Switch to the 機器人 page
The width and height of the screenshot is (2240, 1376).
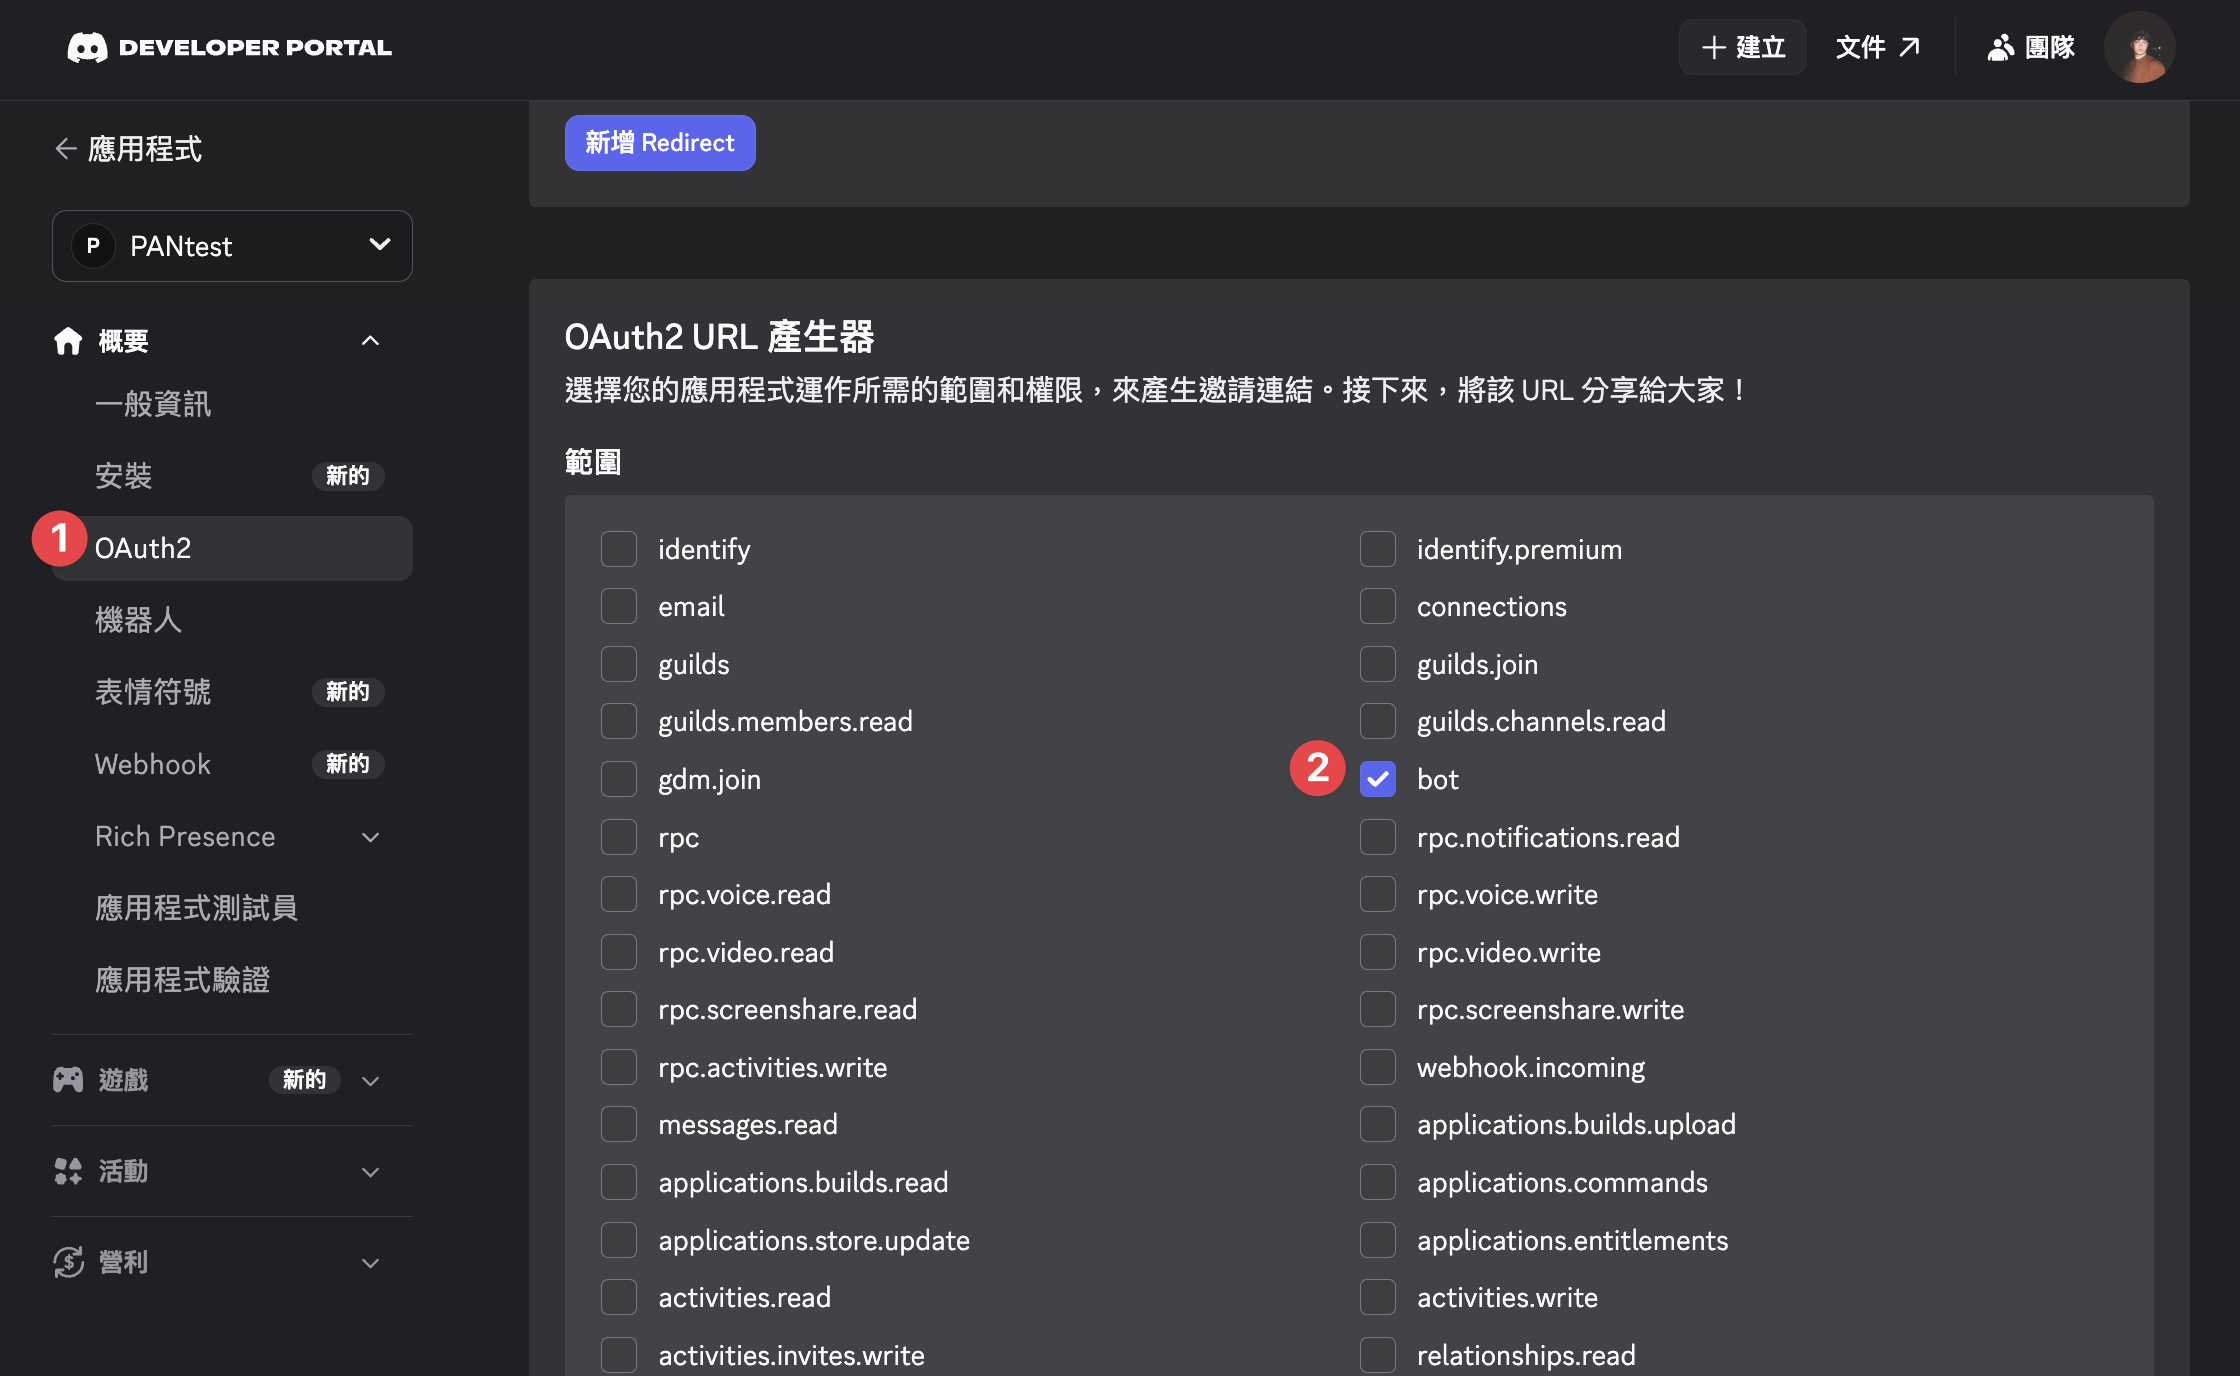click(x=139, y=620)
